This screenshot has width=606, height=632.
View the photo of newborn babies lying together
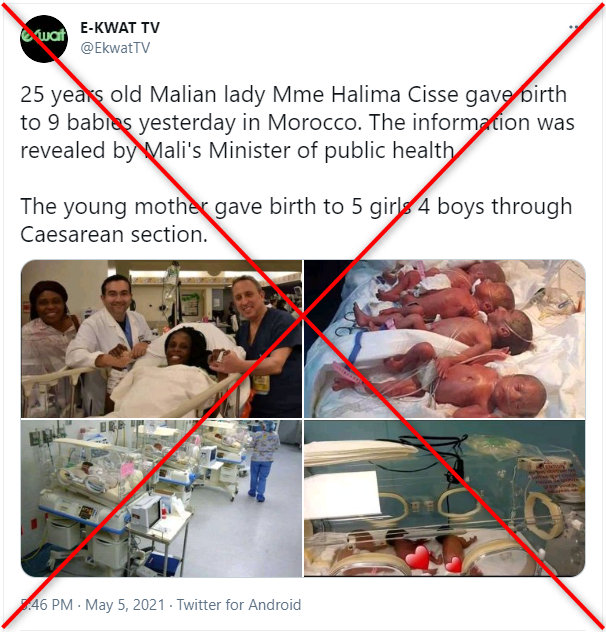click(444, 339)
